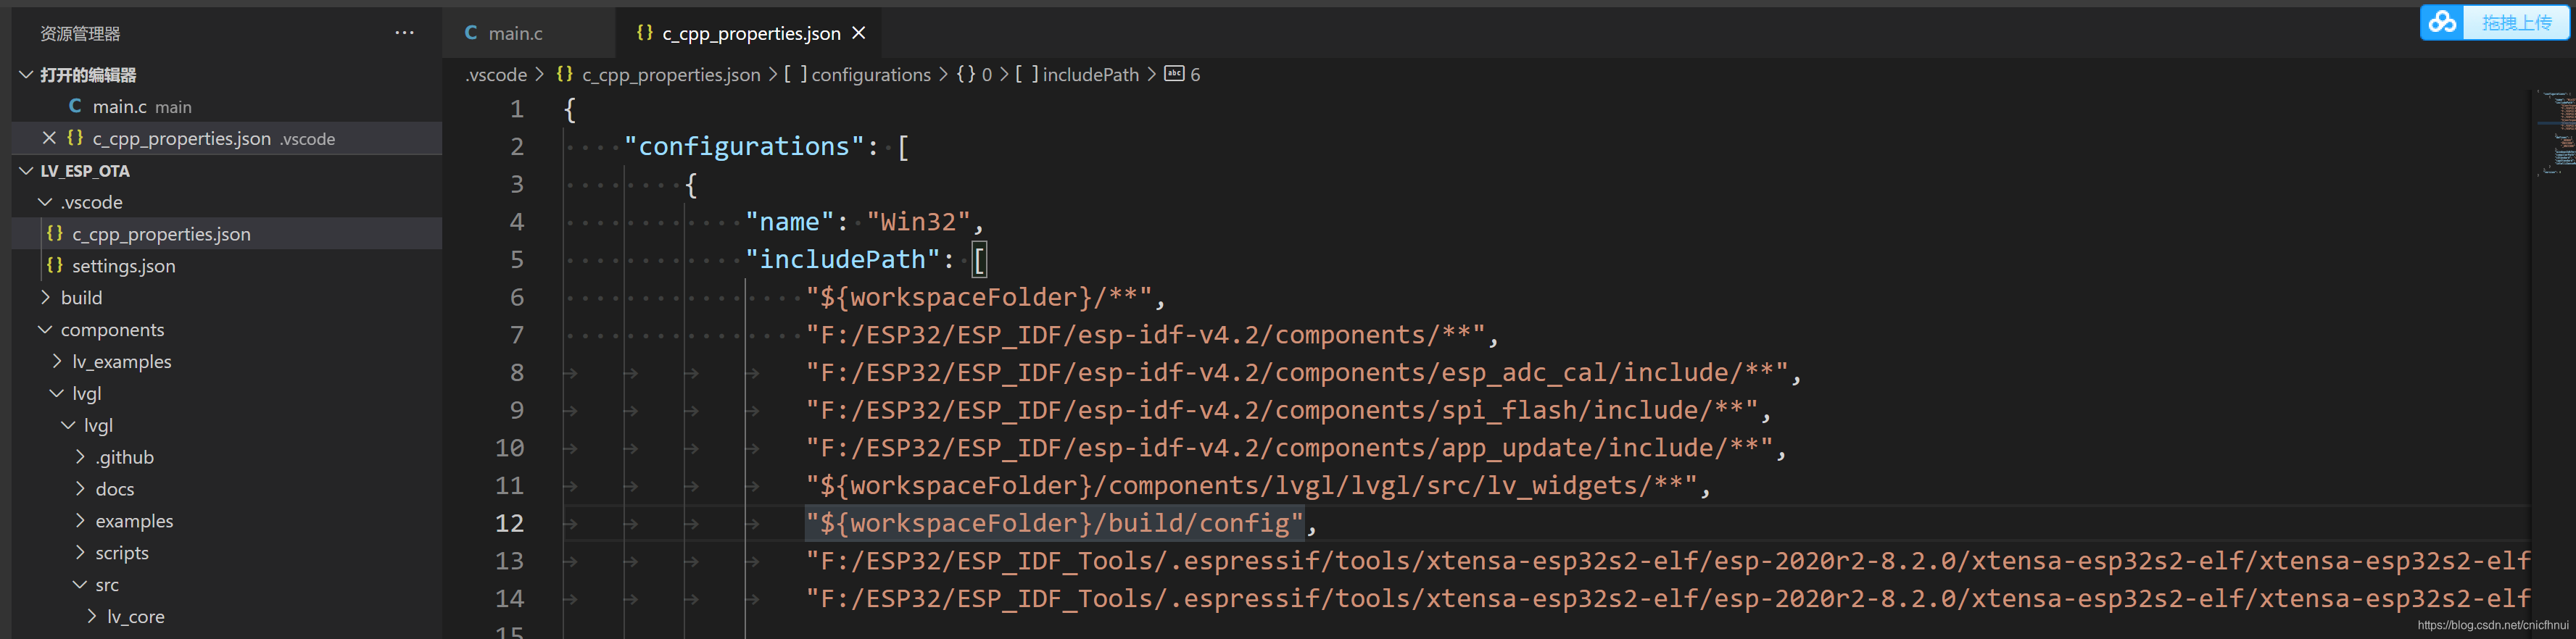Click the blue cloud icon beside 拖拽上传
The image size is (2576, 639).
[x=2441, y=21]
